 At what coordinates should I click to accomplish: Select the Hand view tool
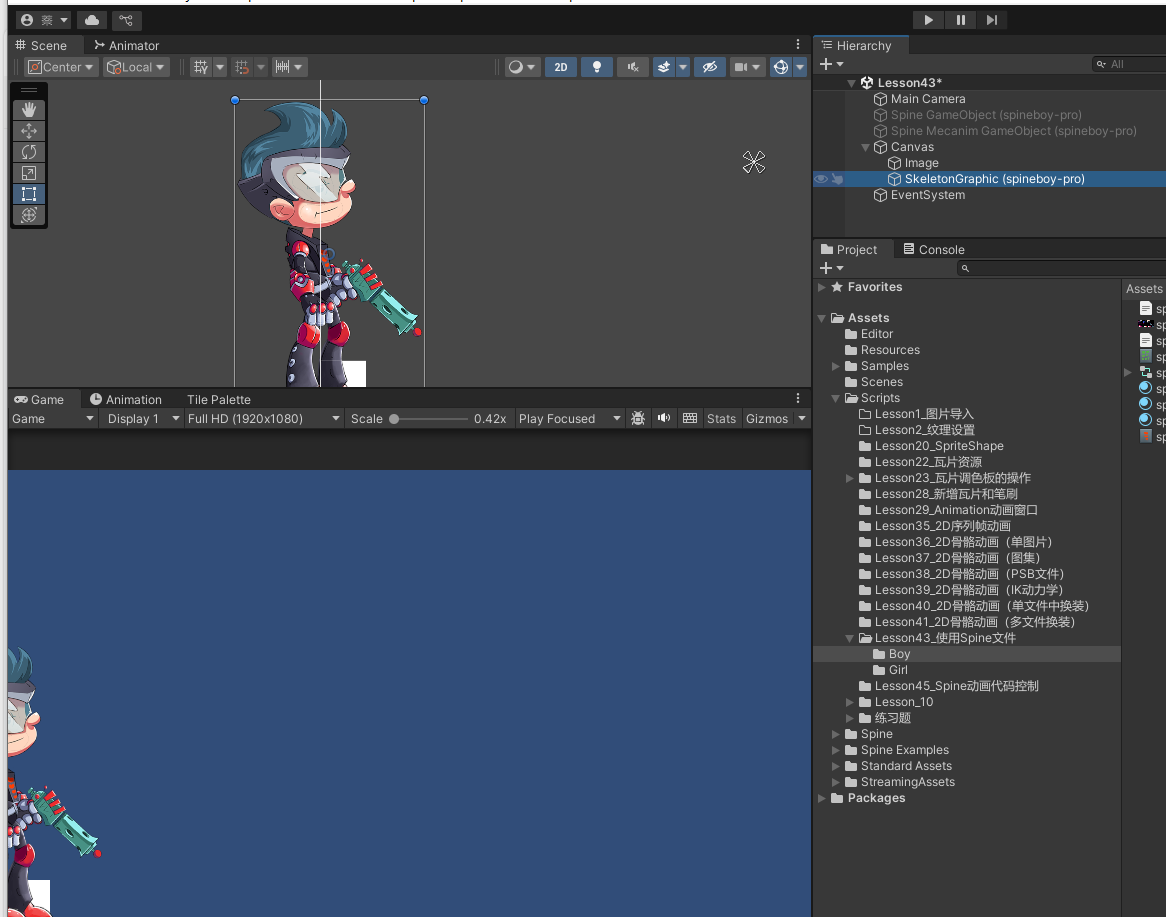point(29,110)
